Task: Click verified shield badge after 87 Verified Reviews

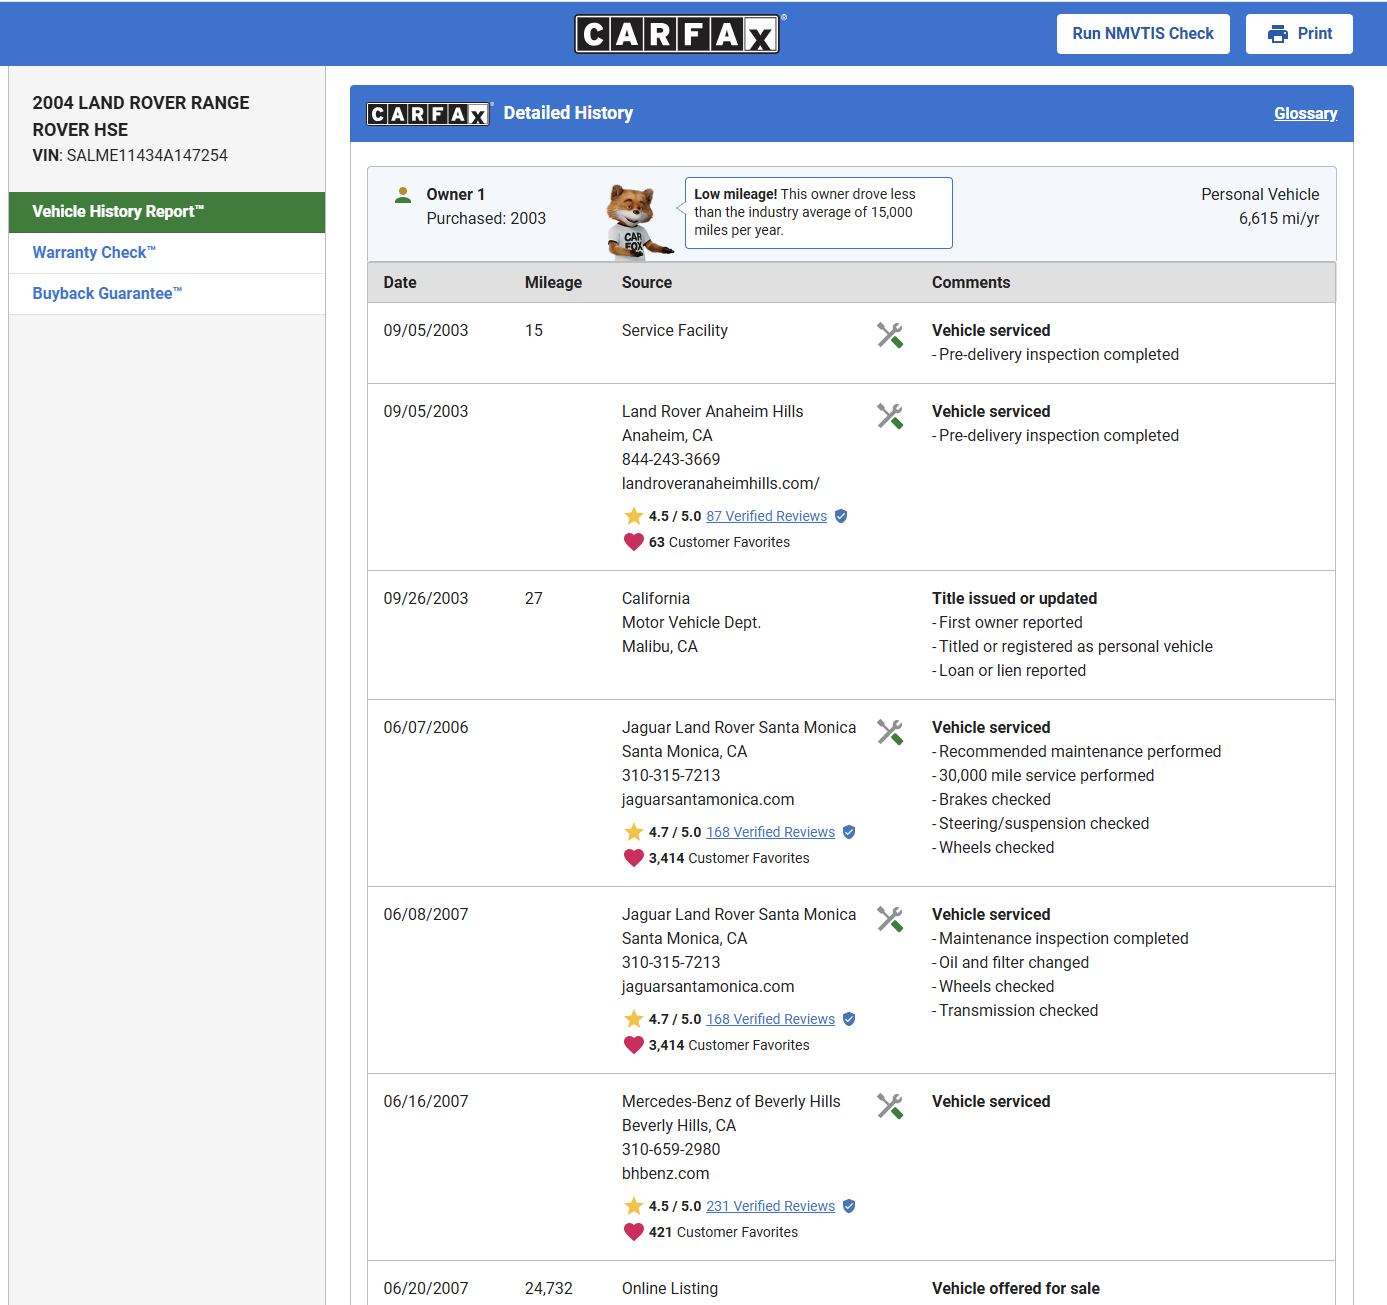Action: (841, 516)
